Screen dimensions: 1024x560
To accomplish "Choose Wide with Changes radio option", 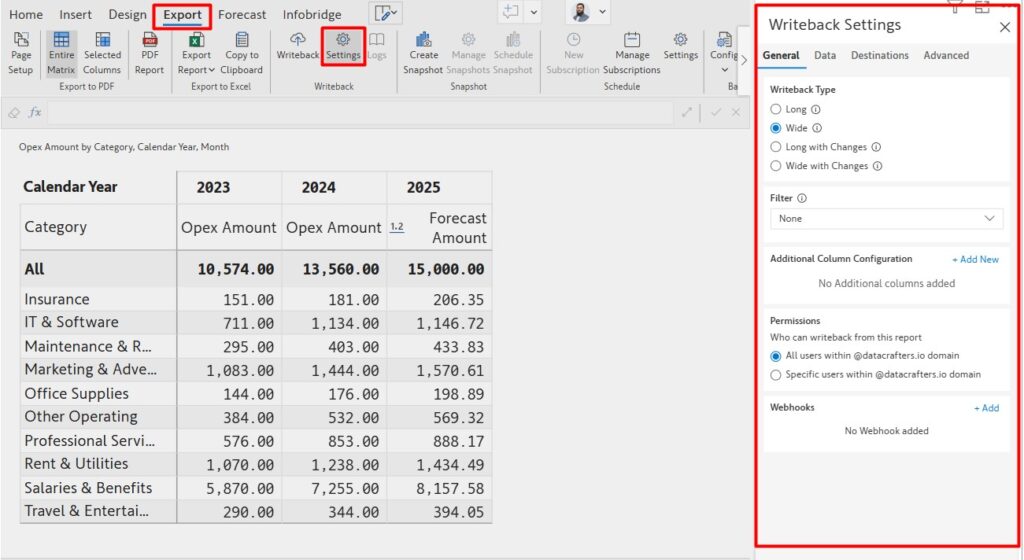I will (x=776, y=166).
